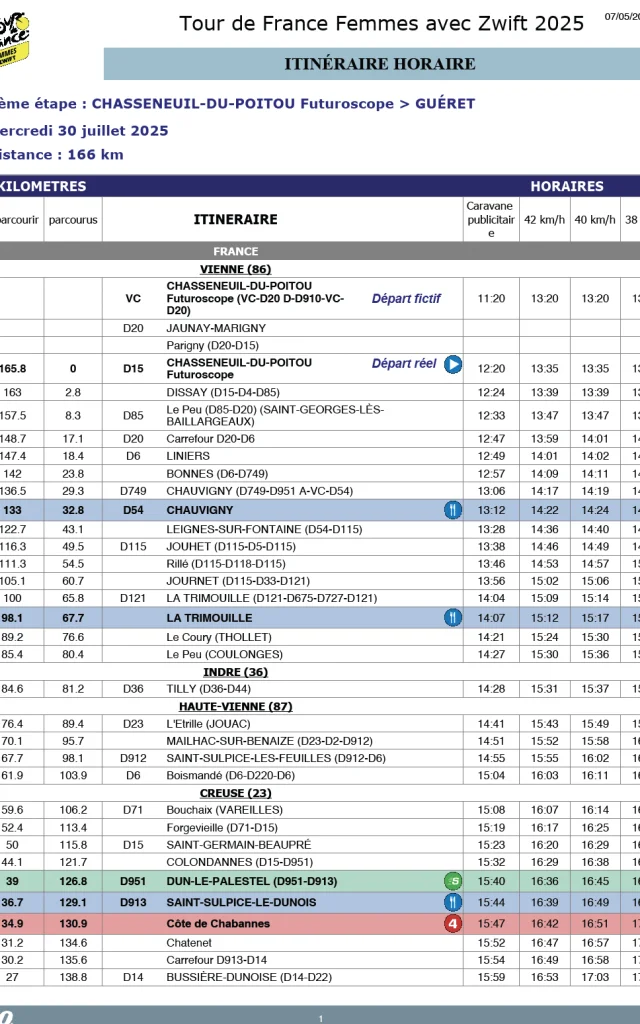Click the road code VC at Départ fictif
This screenshot has height=1024, width=640.
(x=133, y=298)
